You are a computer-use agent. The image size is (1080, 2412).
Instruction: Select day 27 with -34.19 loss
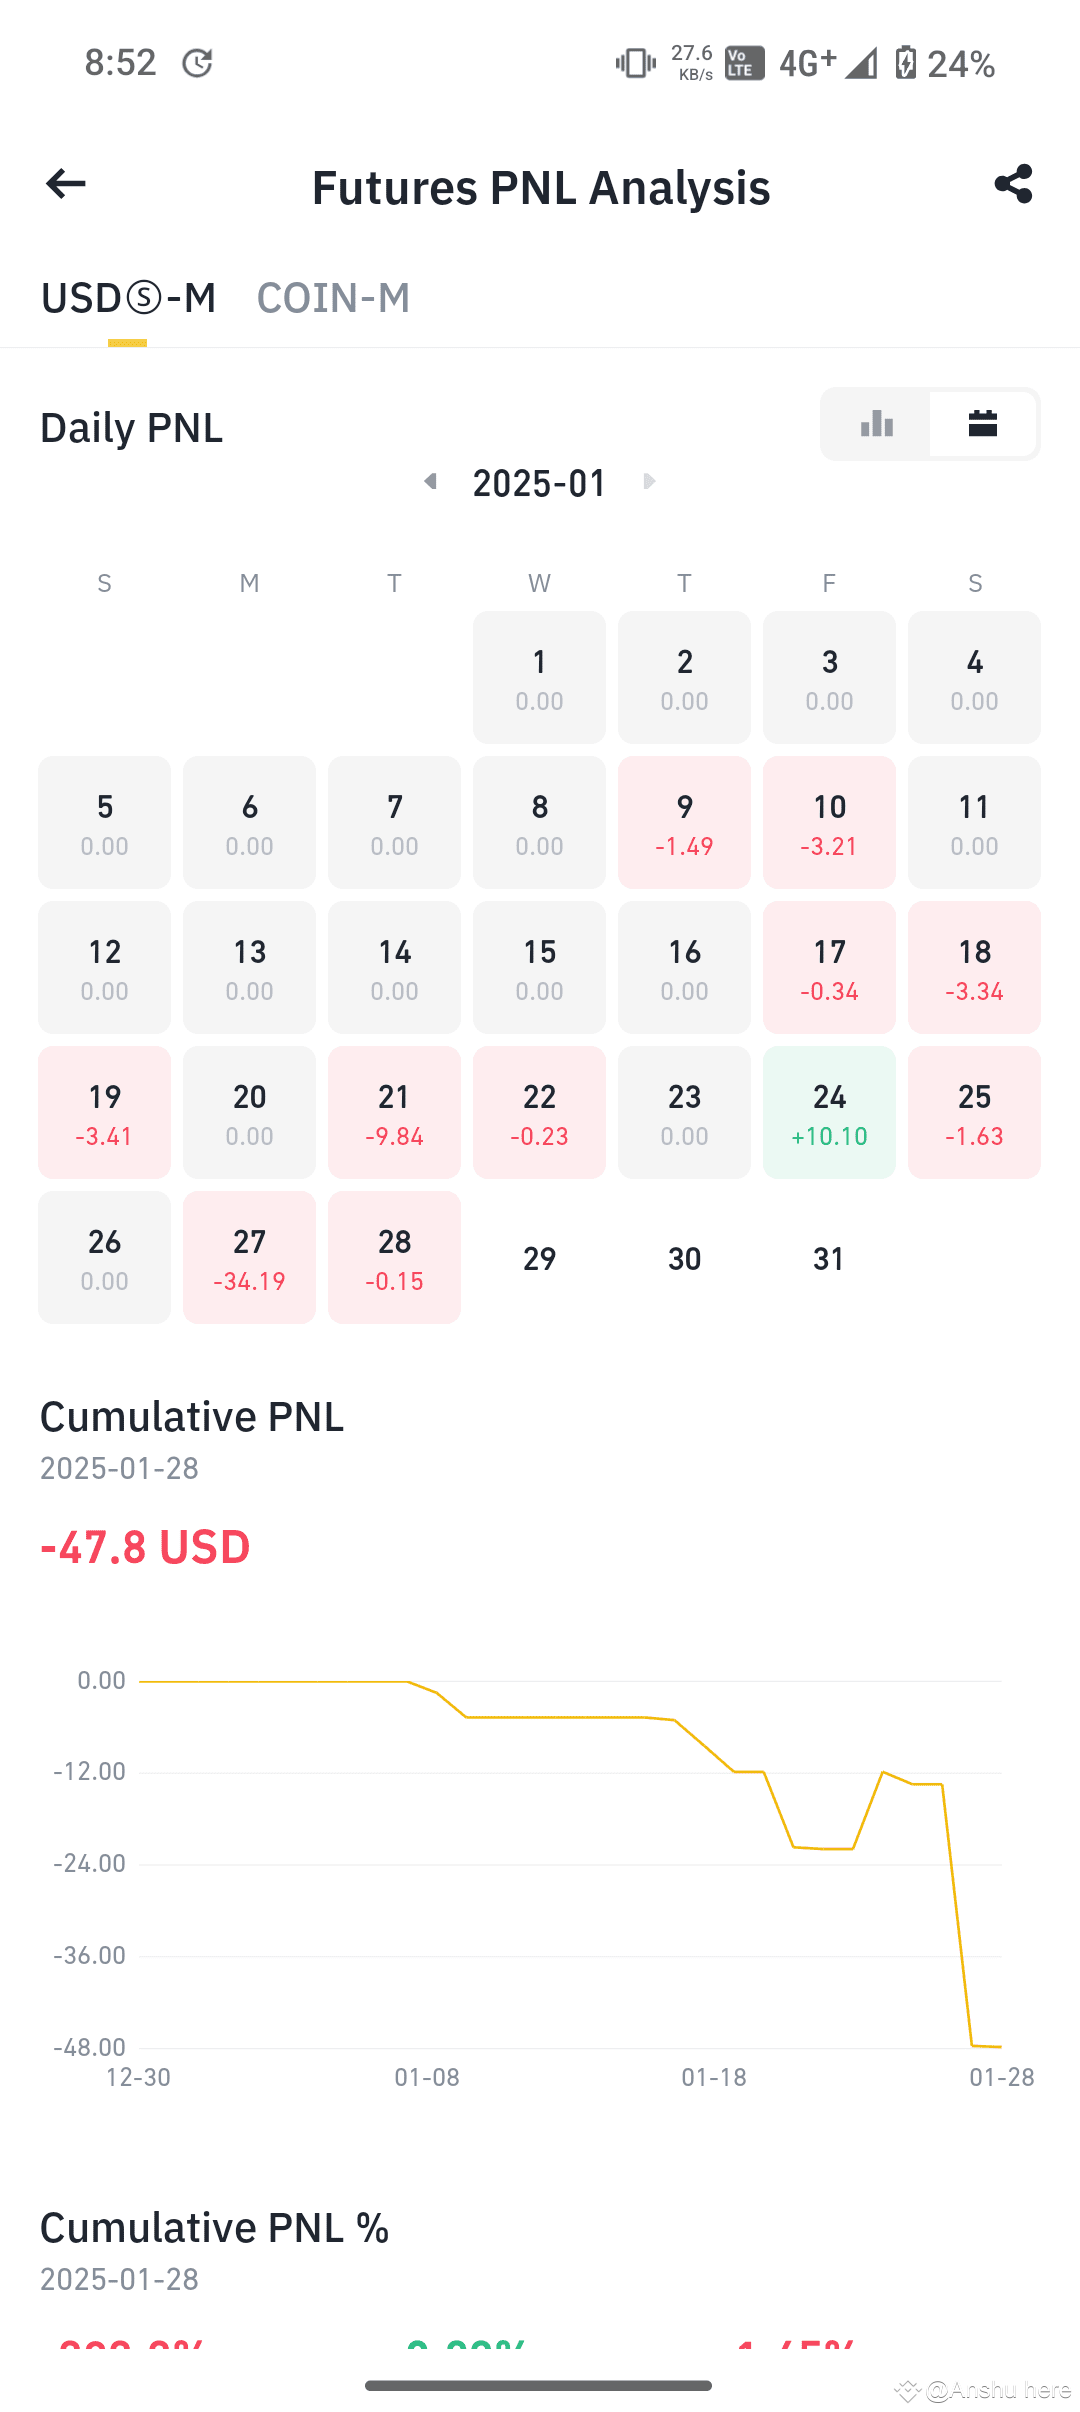(x=249, y=1258)
